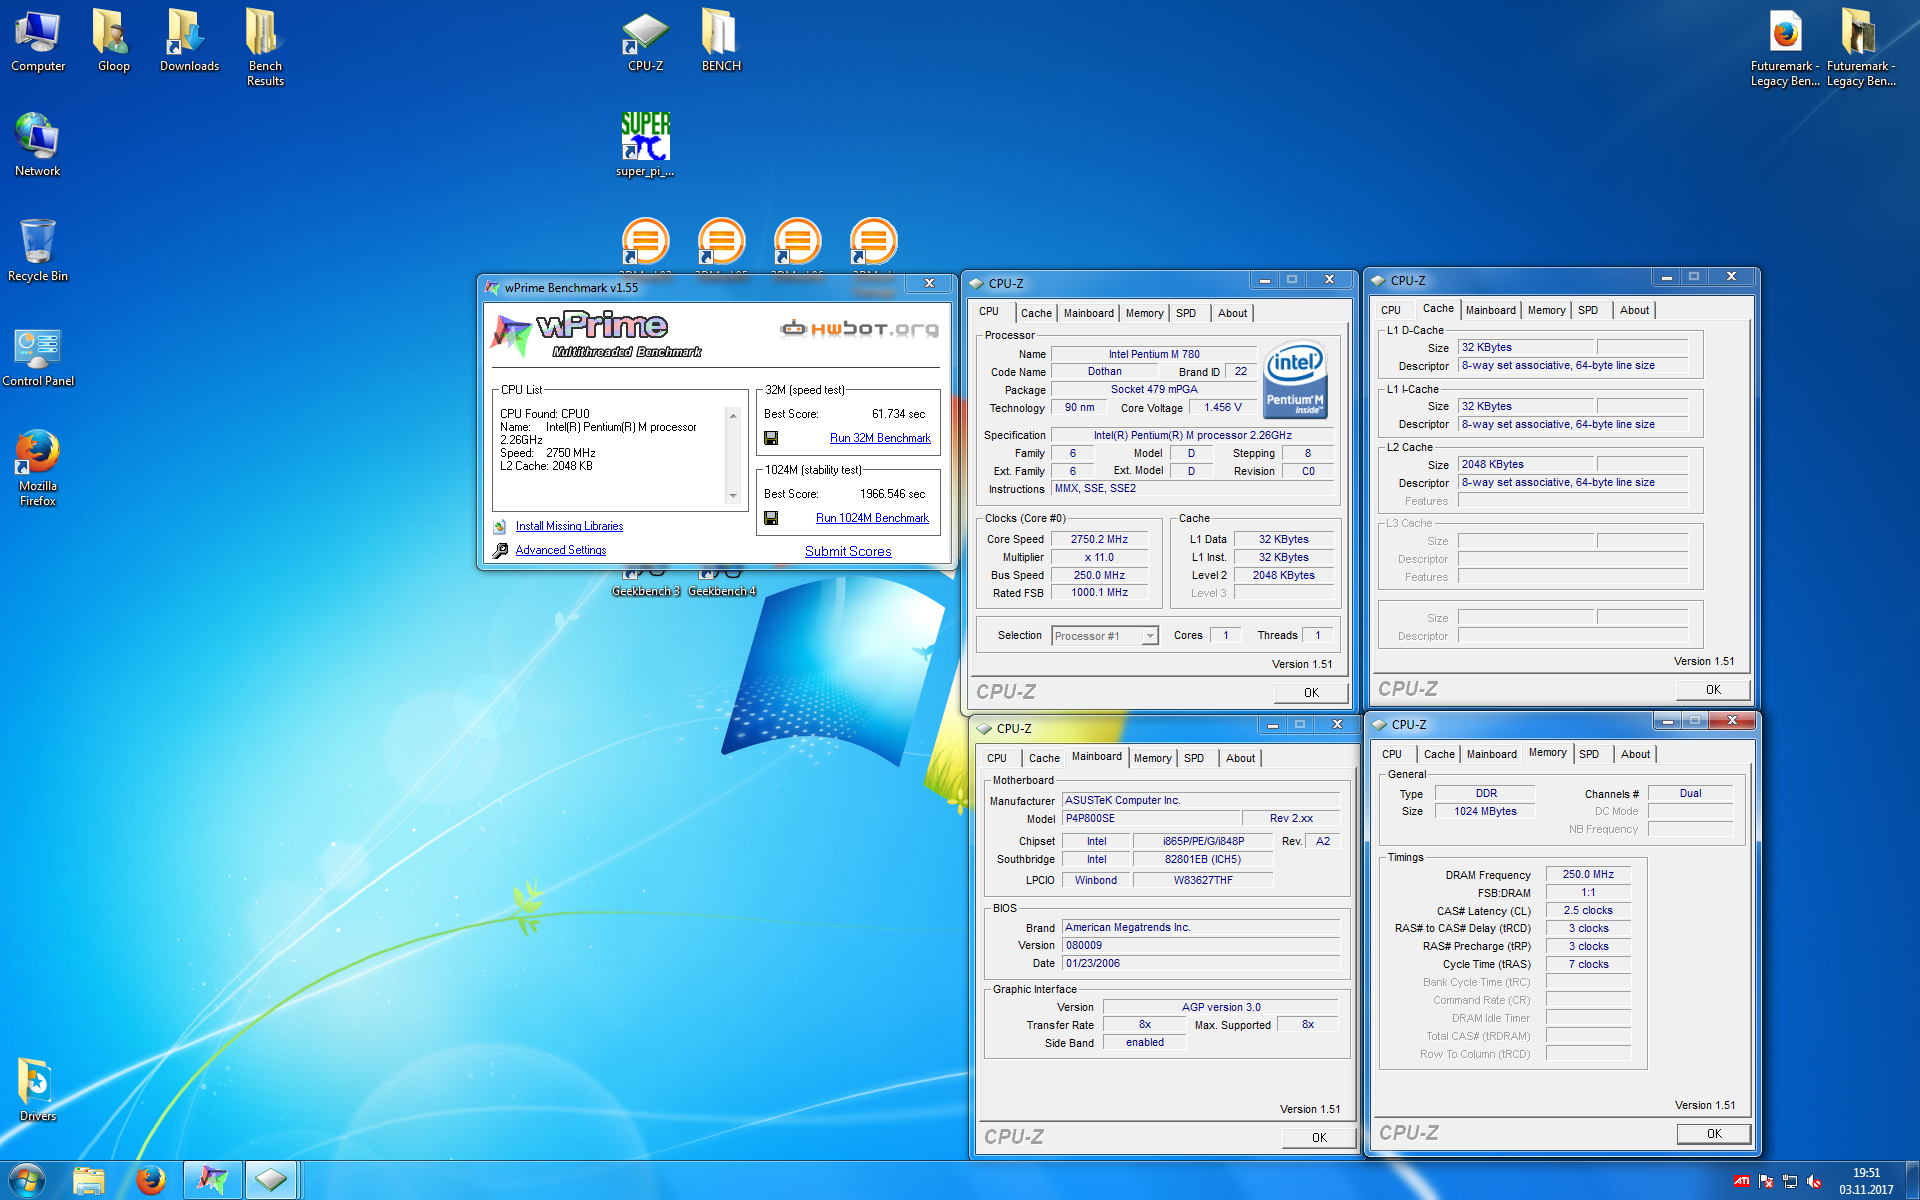Open Advanced Settings in wPrime

(x=561, y=550)
